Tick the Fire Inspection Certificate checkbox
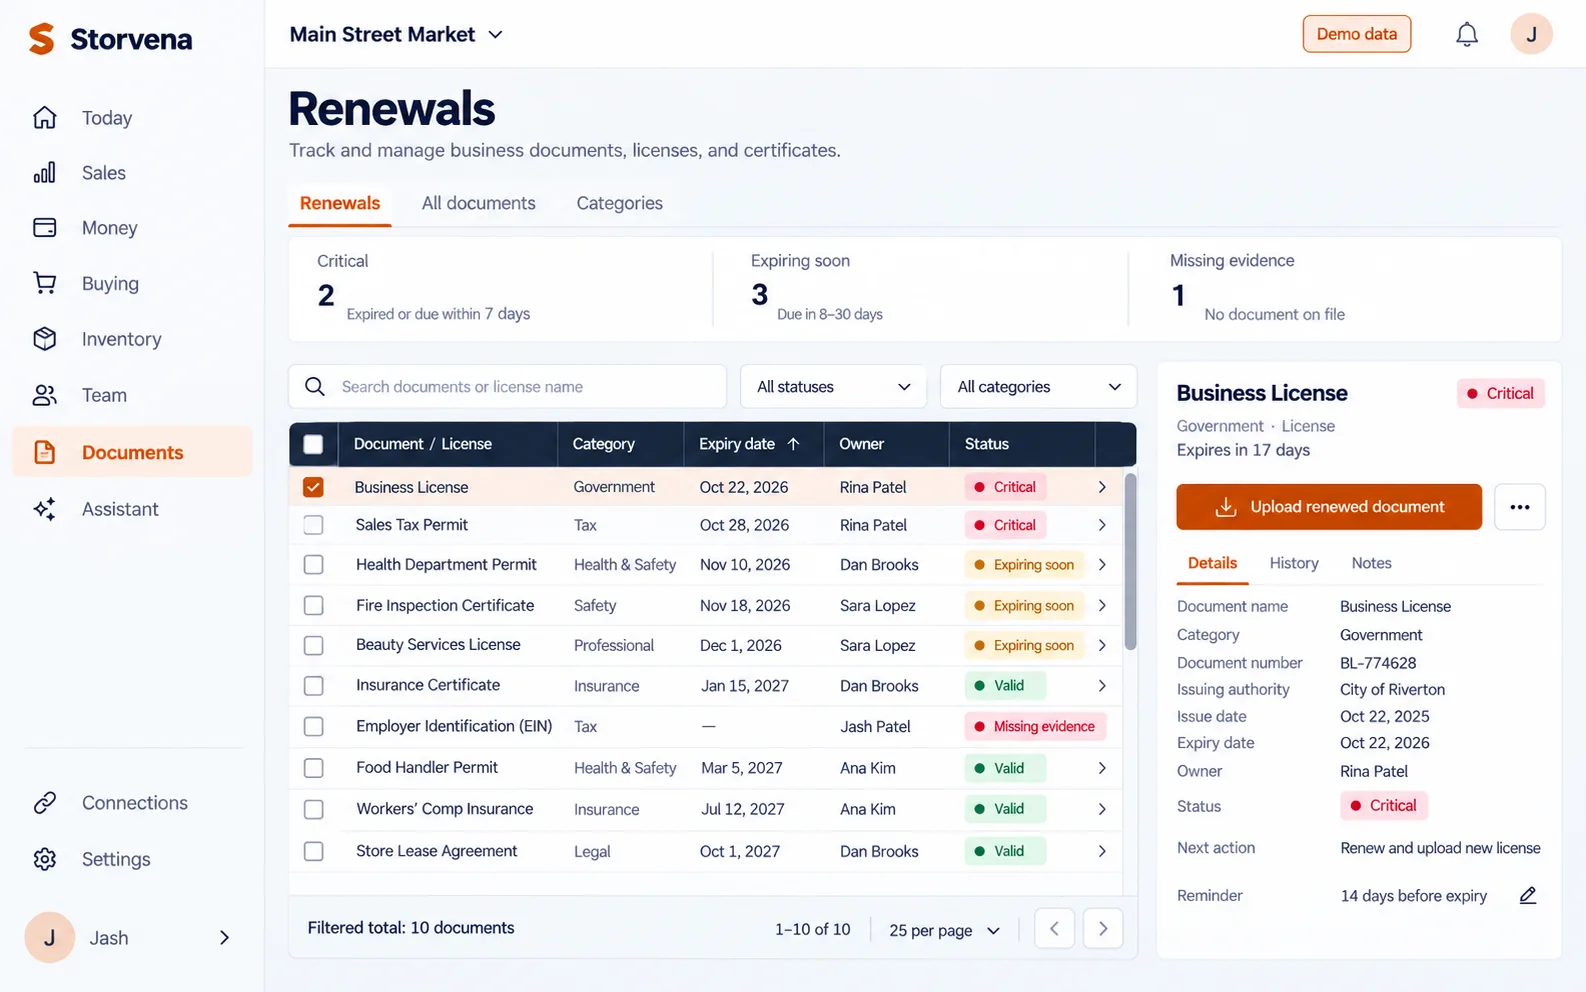Image resolution: width=1586 pixels, height=992 pixels. tap(313, 605)
